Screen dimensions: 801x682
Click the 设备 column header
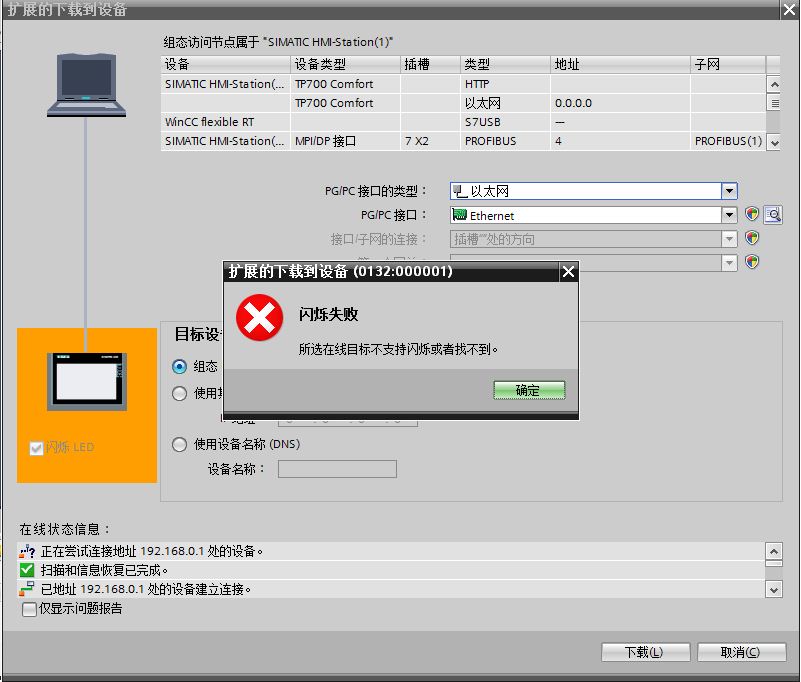pyautogui.click(x=225, y=64)
